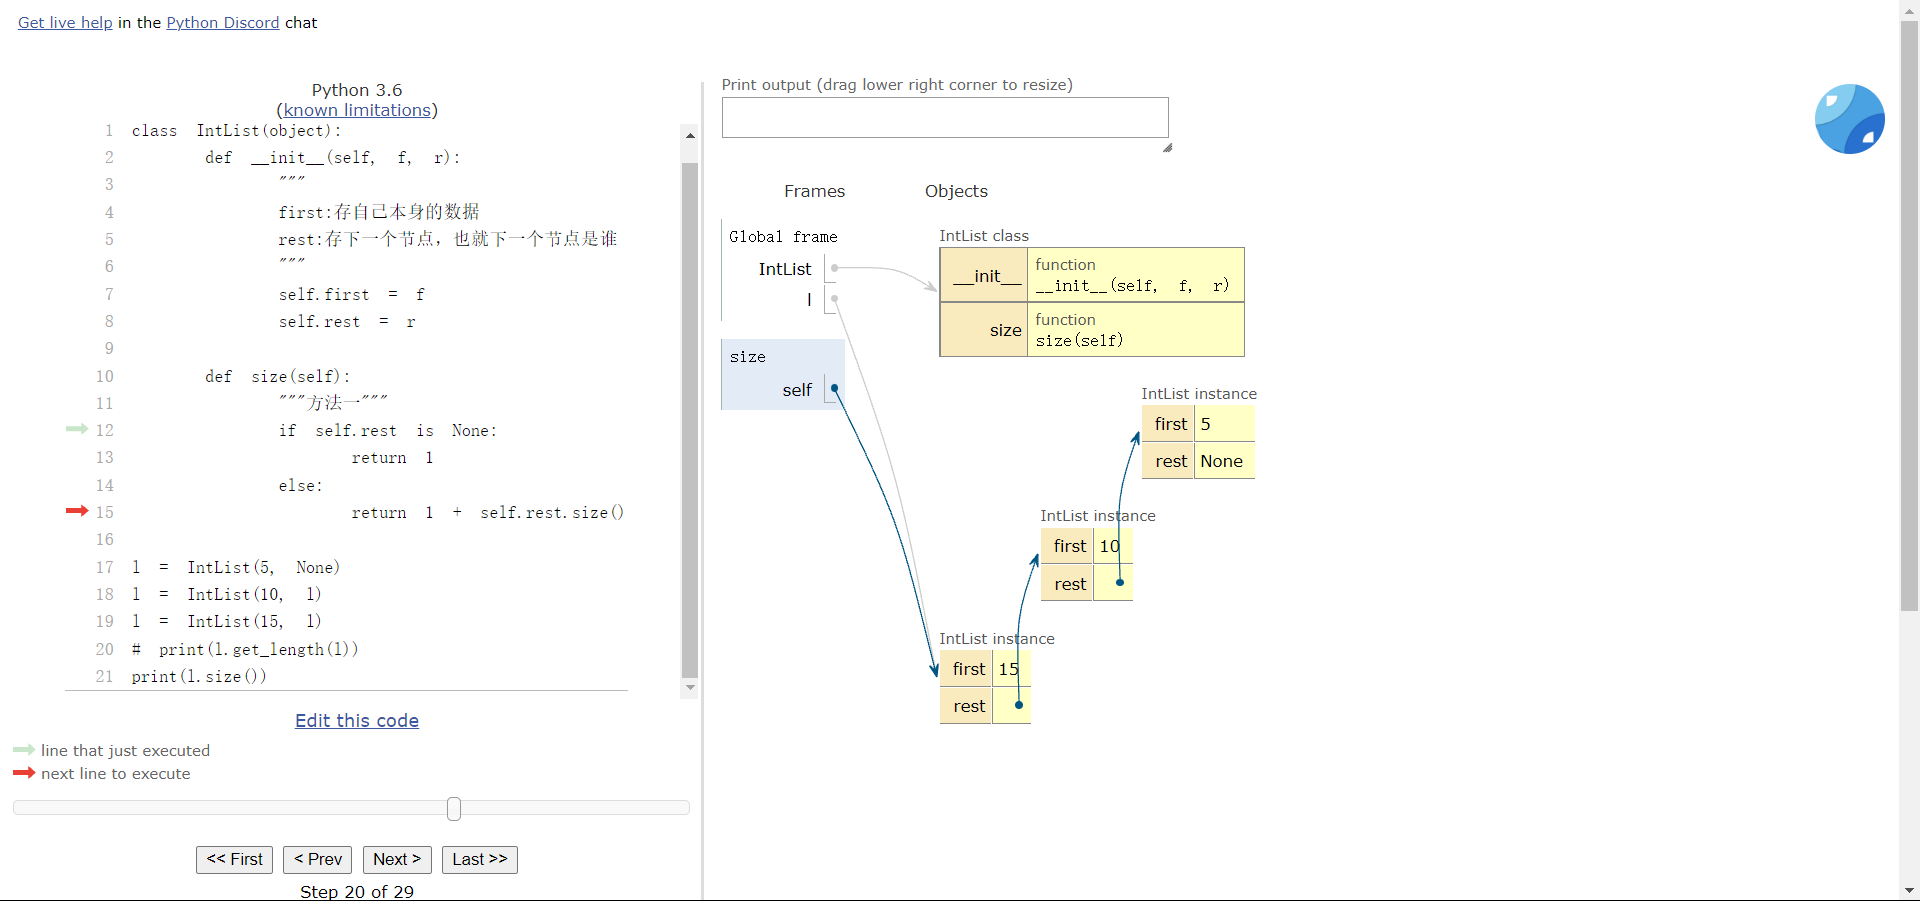Click the Step 20 of 29 label

pyautogui.click(x=357, y=891)
